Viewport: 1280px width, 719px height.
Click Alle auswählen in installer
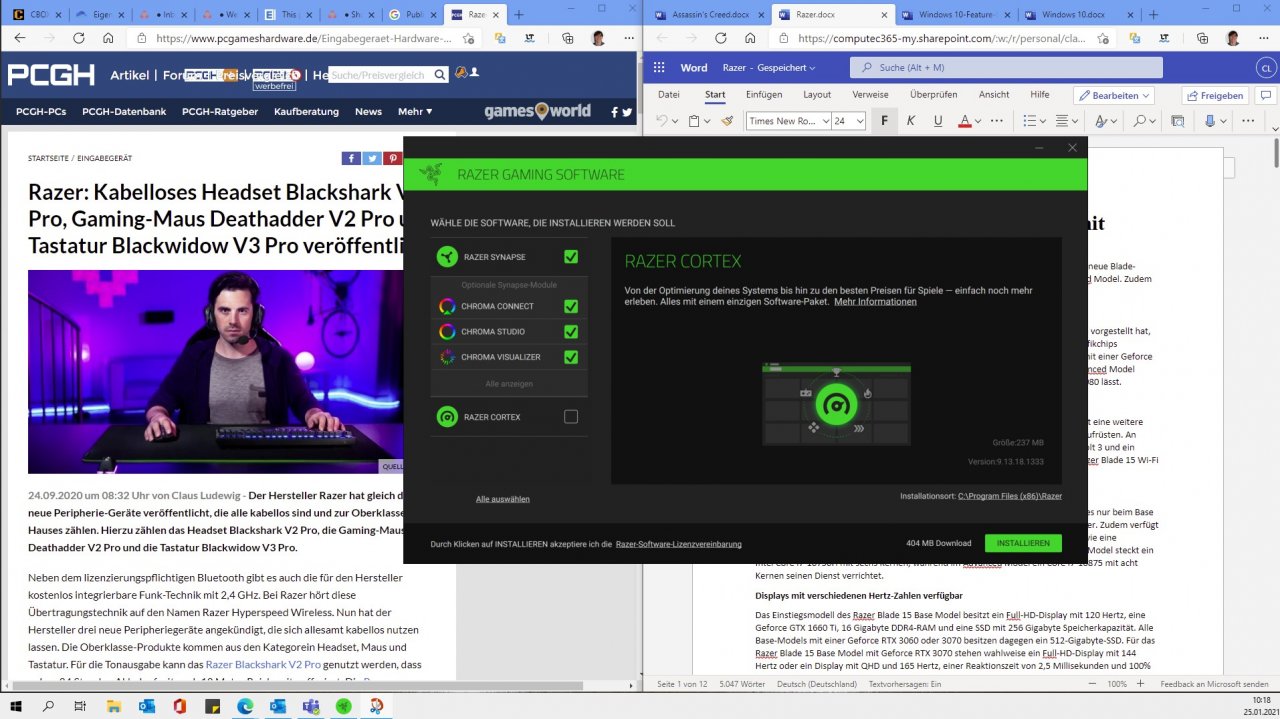pos(503,498)
